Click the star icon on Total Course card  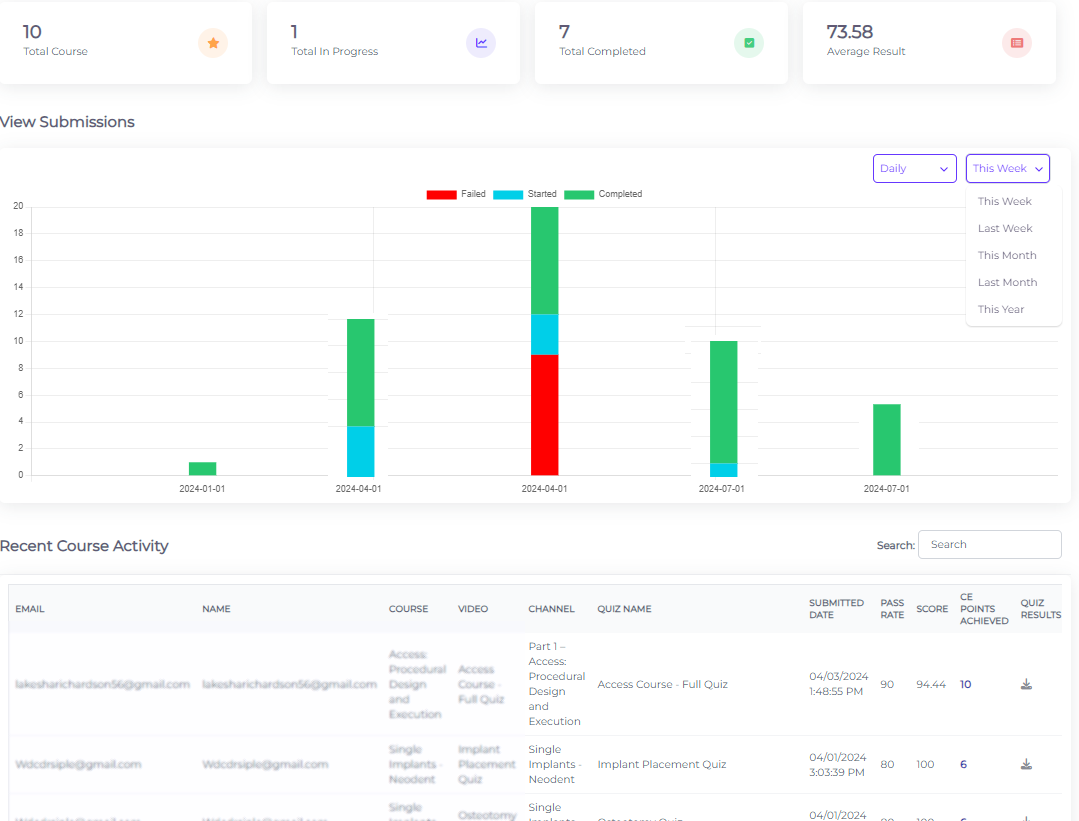213,43
